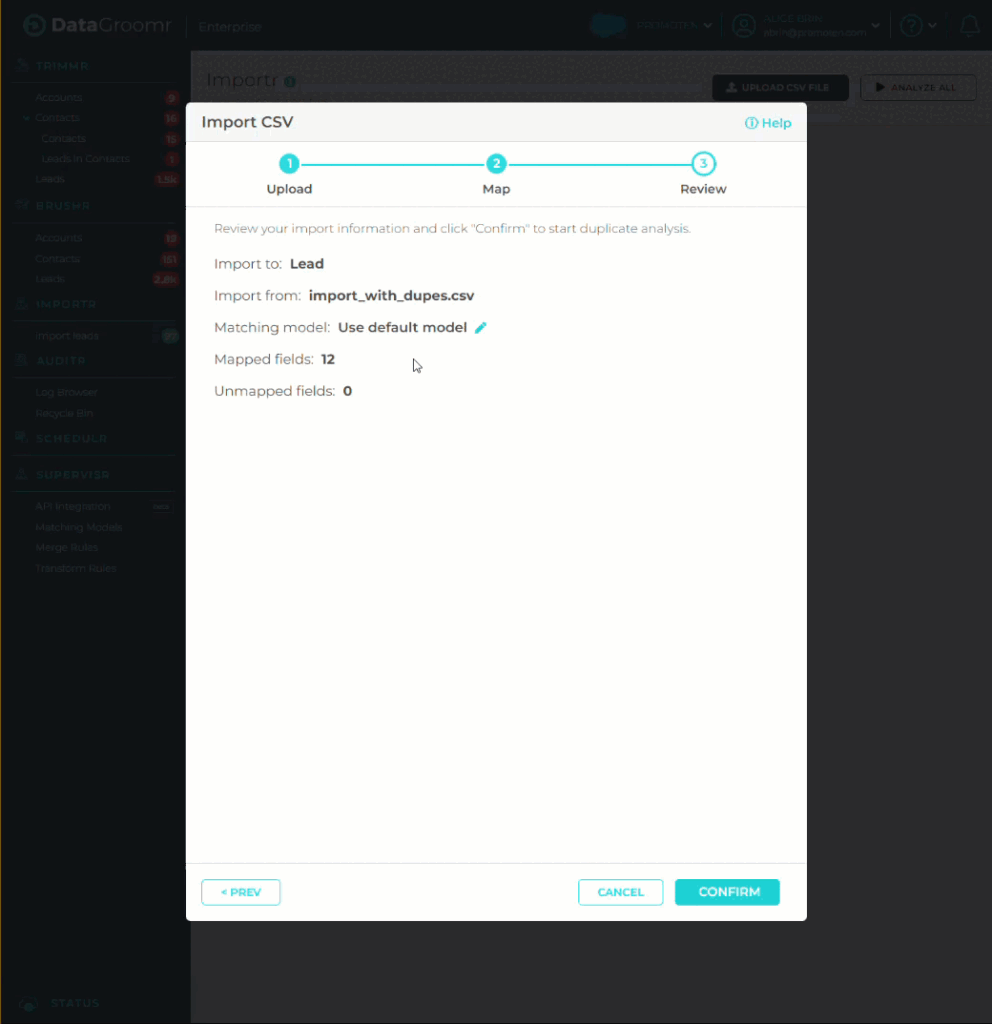The width and height of the screenshot is (992, 1024).
Task: Open Help from the Import CSV dialog header
Action: (768, 123)
